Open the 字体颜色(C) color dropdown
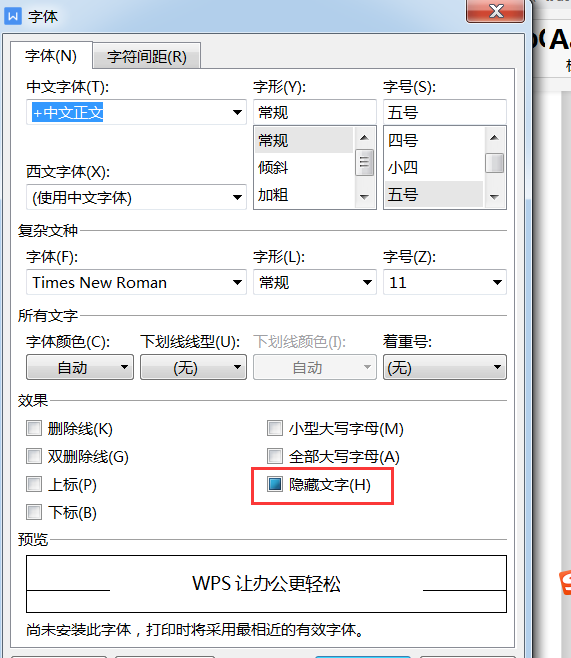This screenshot has width=571, height=658. [80, 367]
